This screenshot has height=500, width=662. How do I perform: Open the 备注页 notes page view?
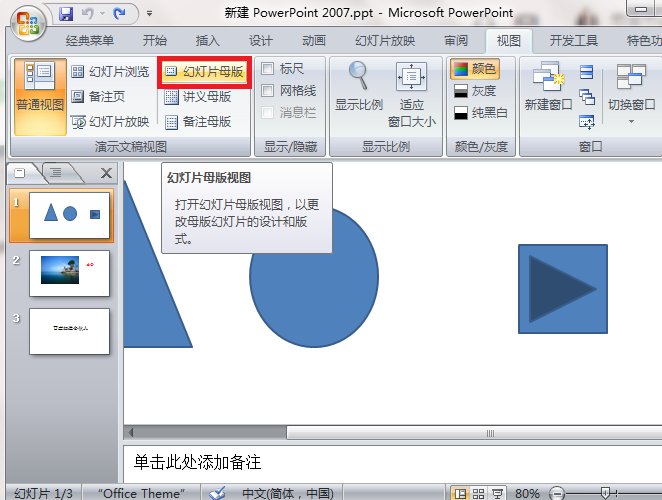pos(98,97)
